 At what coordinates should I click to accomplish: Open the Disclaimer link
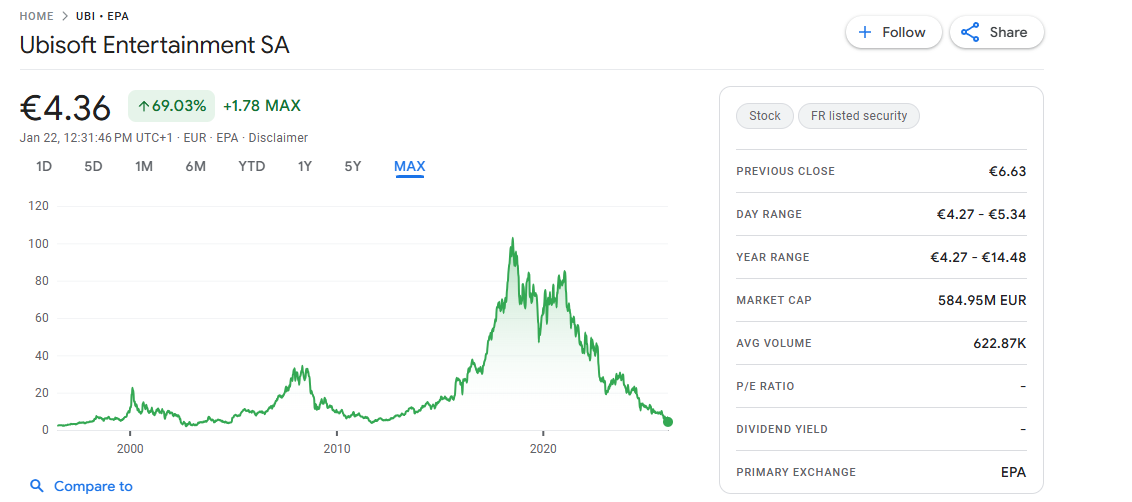click(278, 138)
